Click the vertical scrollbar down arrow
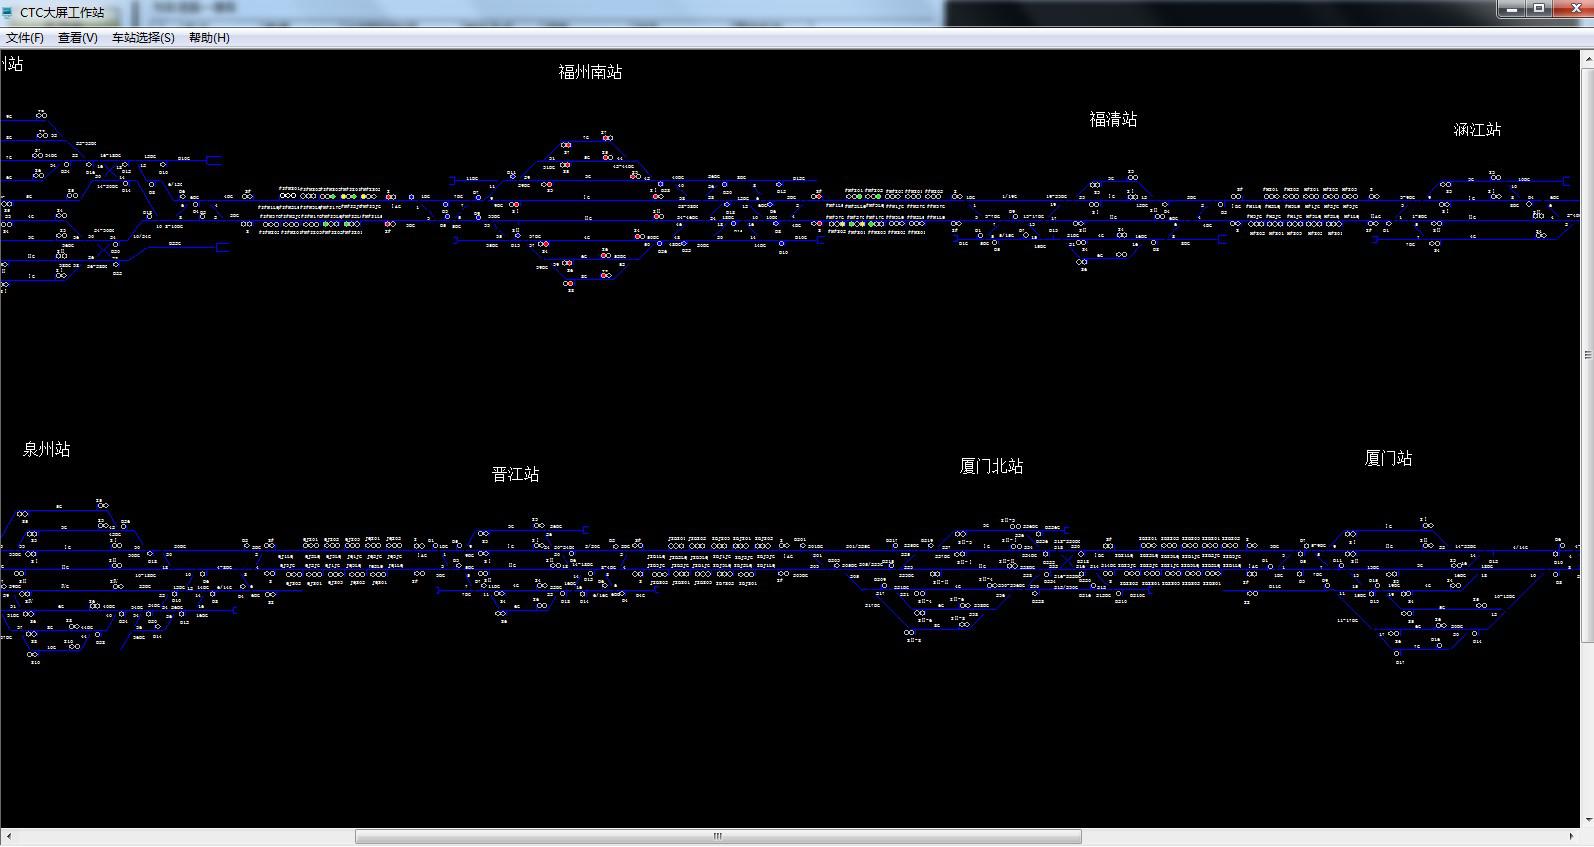1594x847 pixels. point(1587,820)
